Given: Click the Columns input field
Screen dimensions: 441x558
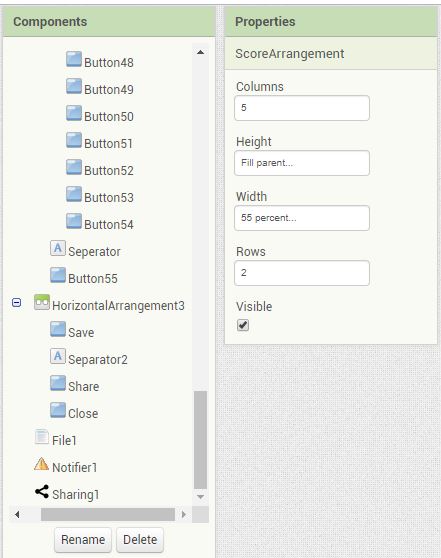Looking at the screenshot, I should [302, 108].
